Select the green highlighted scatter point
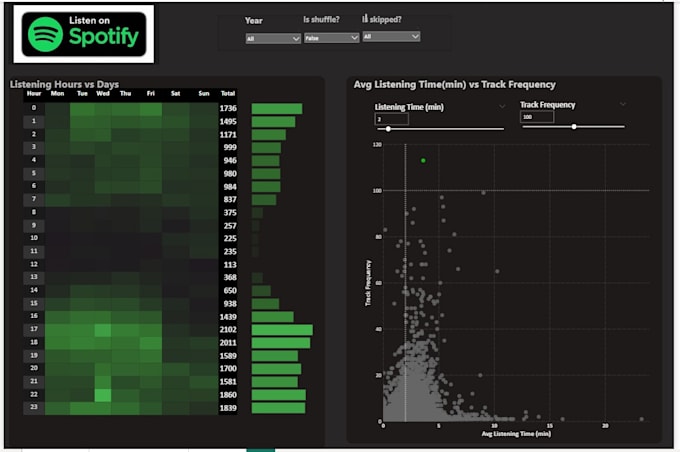 423,160
